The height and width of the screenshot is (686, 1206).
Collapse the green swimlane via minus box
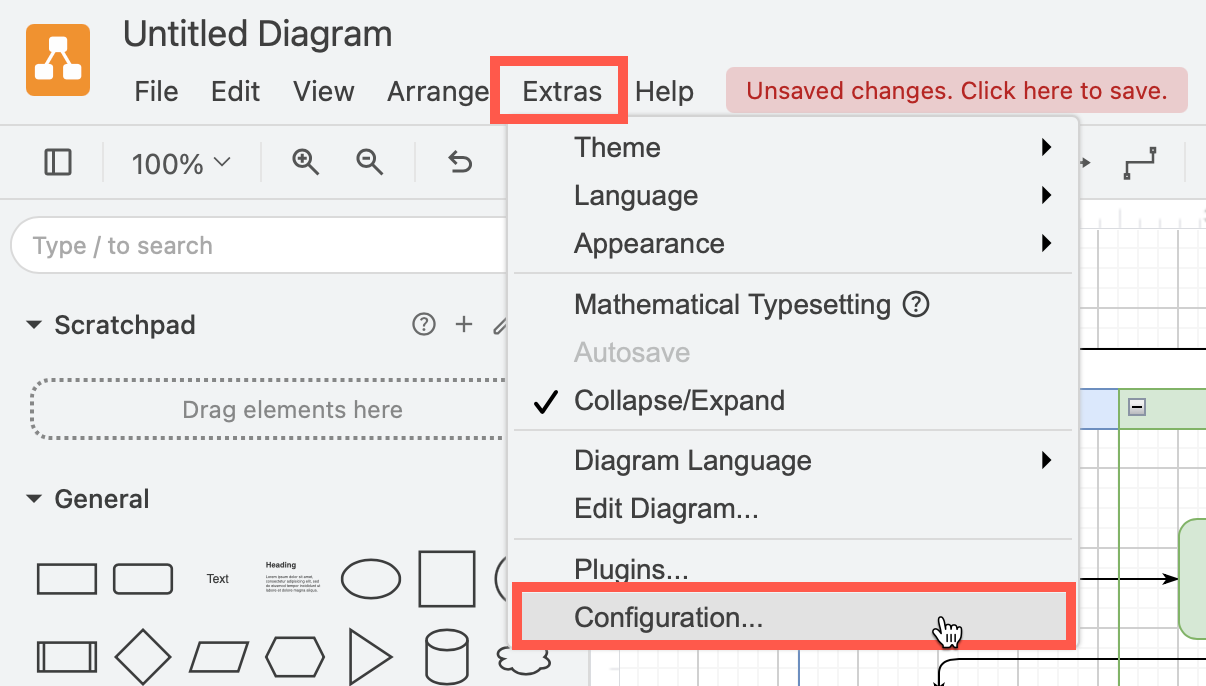point(1137,407)
